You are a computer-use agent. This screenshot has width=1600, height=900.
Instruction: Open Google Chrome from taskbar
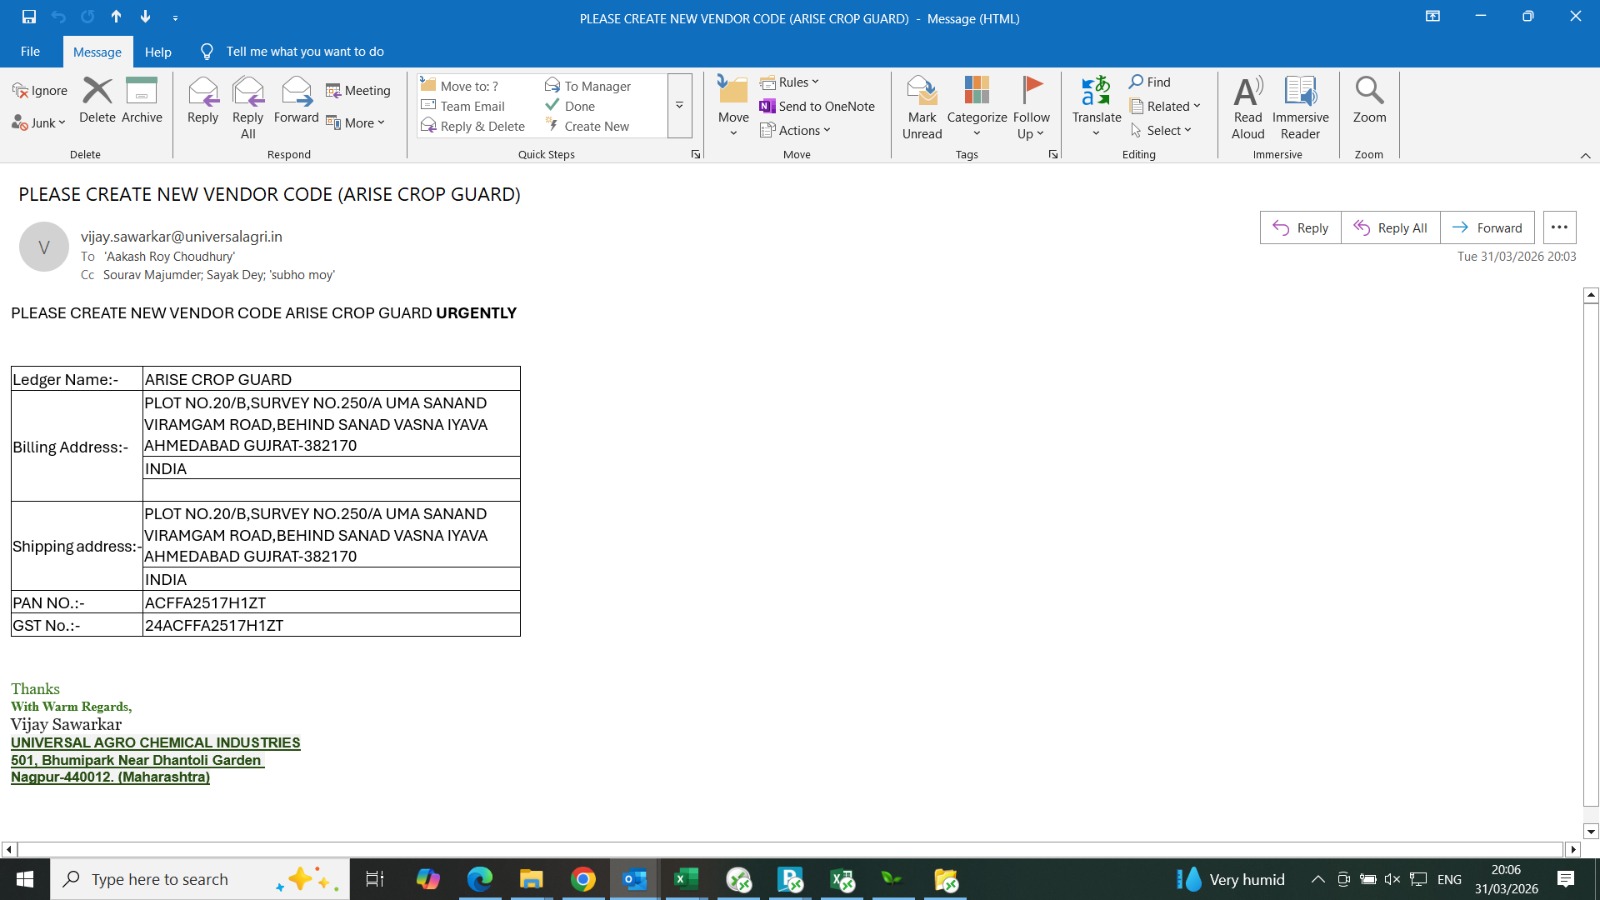583,879
